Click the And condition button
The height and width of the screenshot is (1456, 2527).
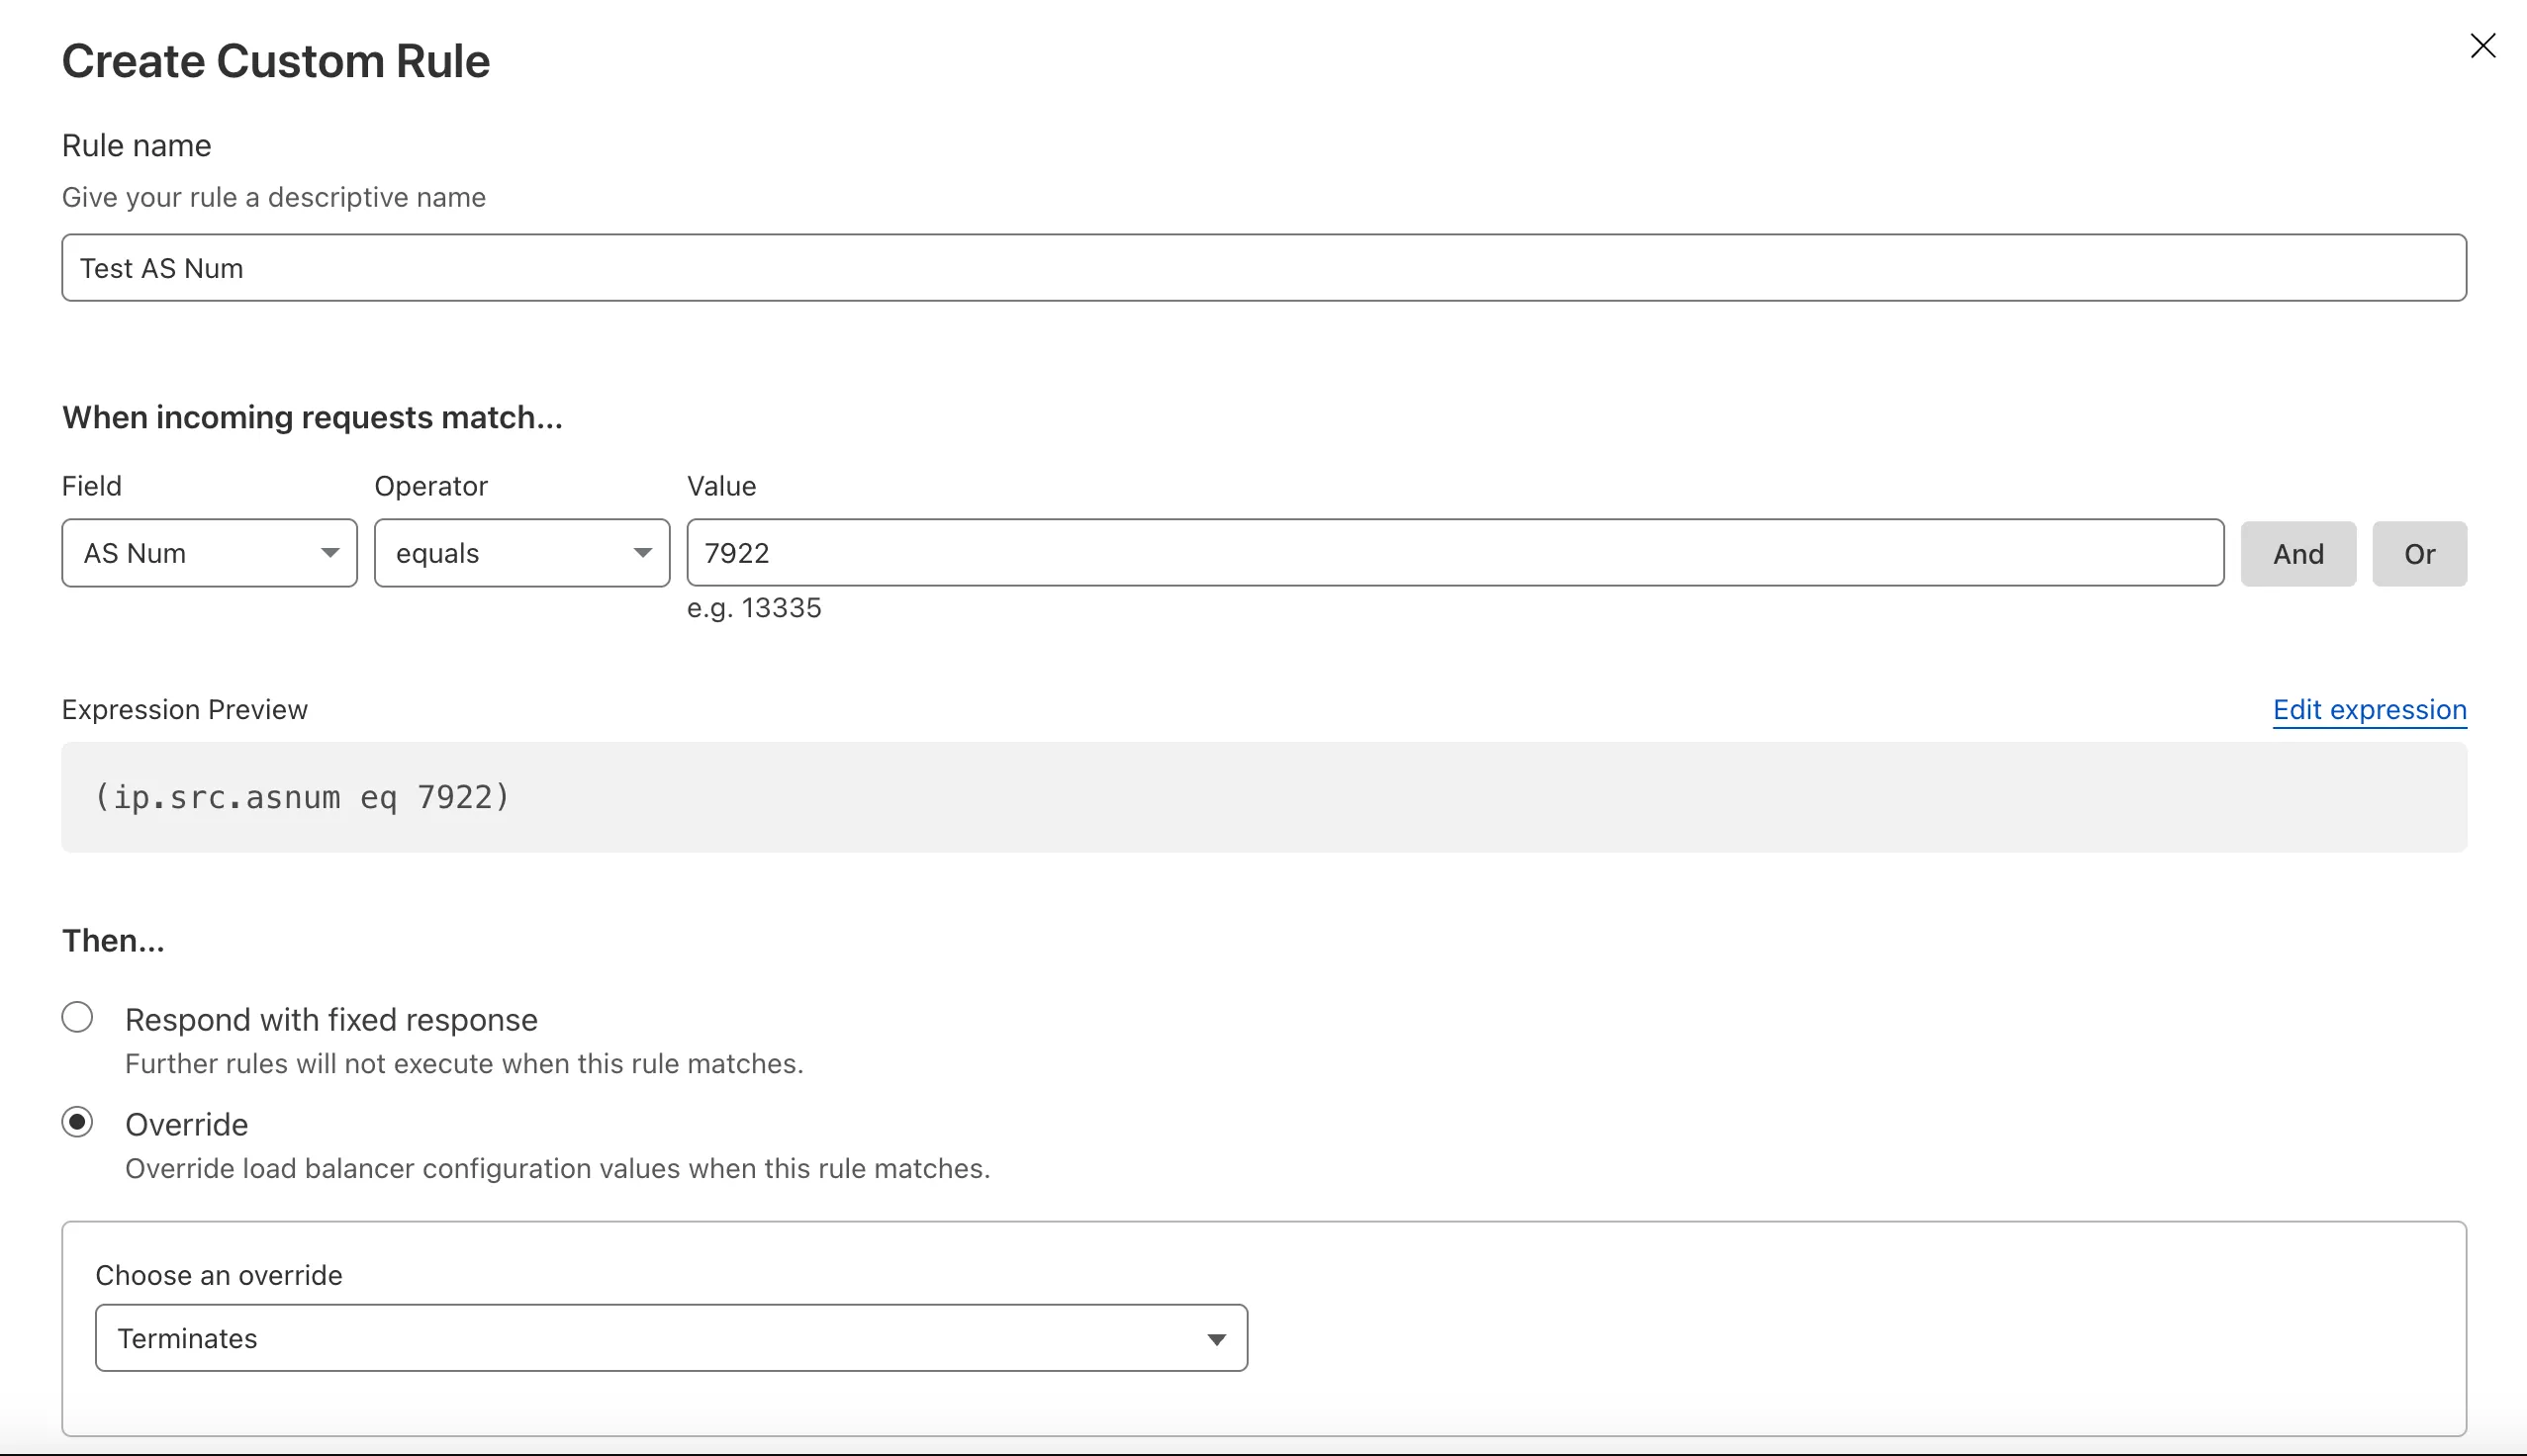click(x=2296, y=553)
